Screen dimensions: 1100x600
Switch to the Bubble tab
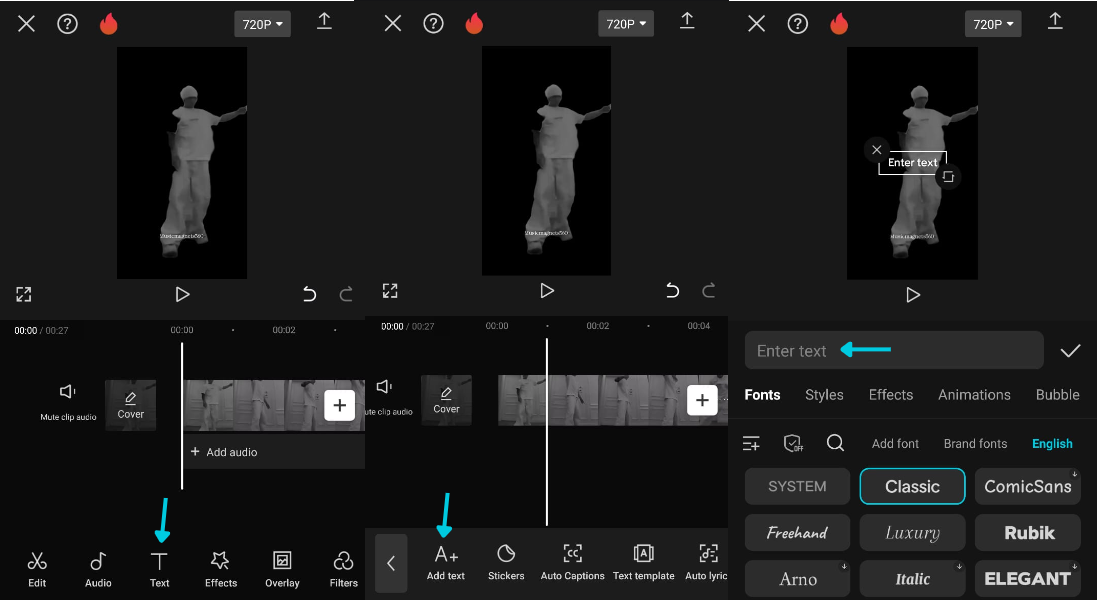1057,394
